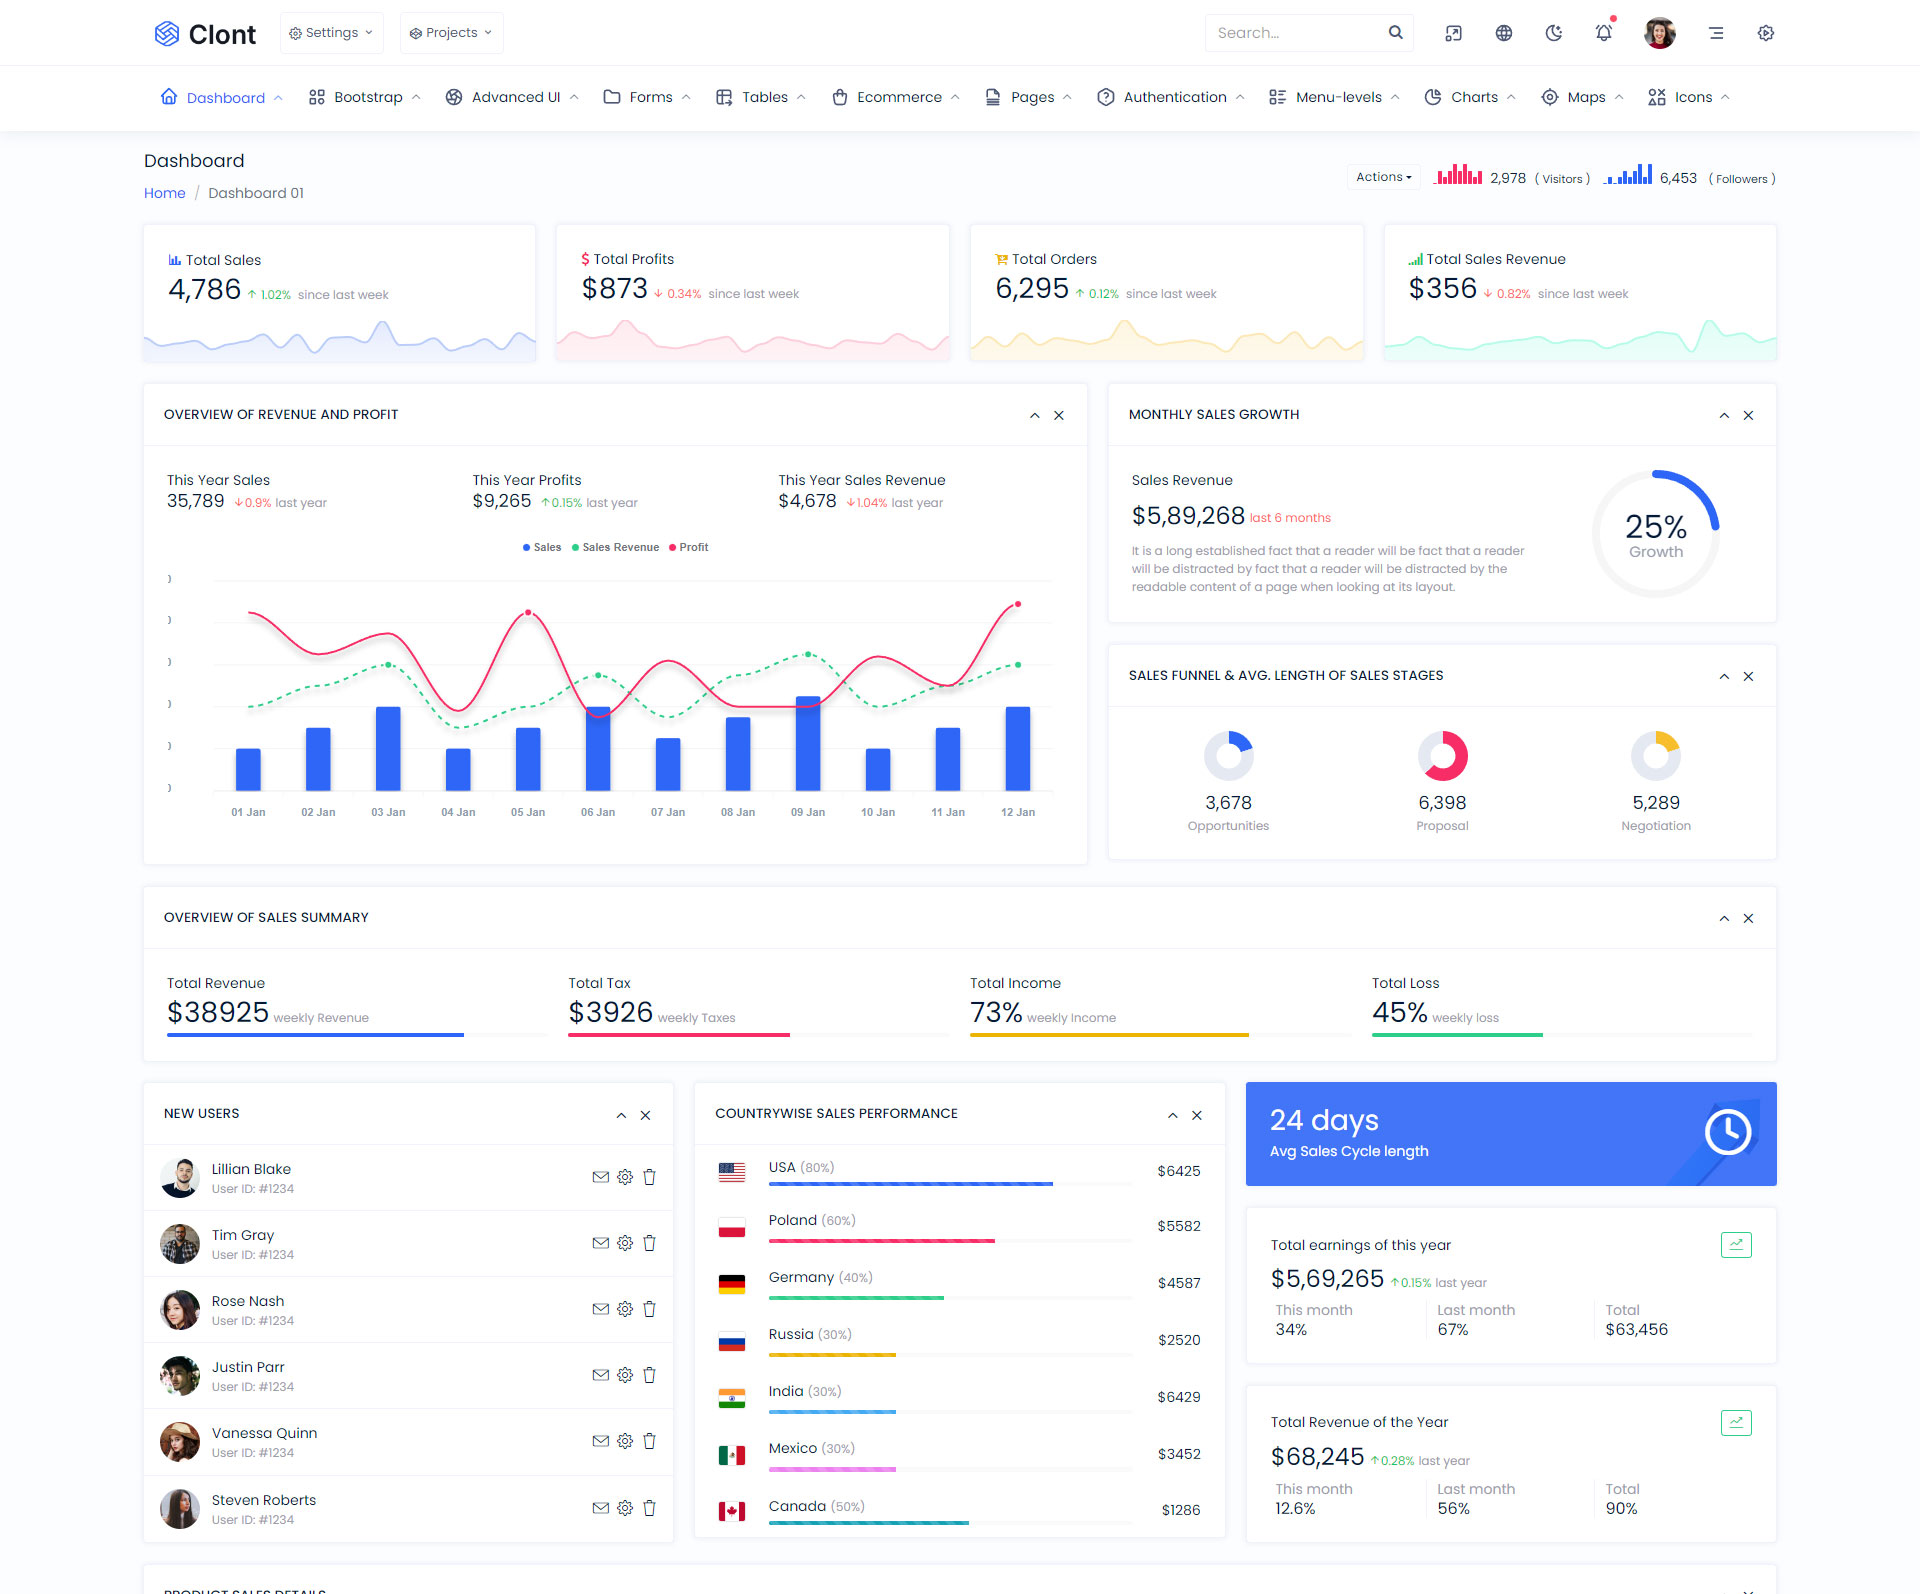Open the header settings gear icon
Image resolution: width=1920 pixels, height=1594 pixels.
[1765, 33]
